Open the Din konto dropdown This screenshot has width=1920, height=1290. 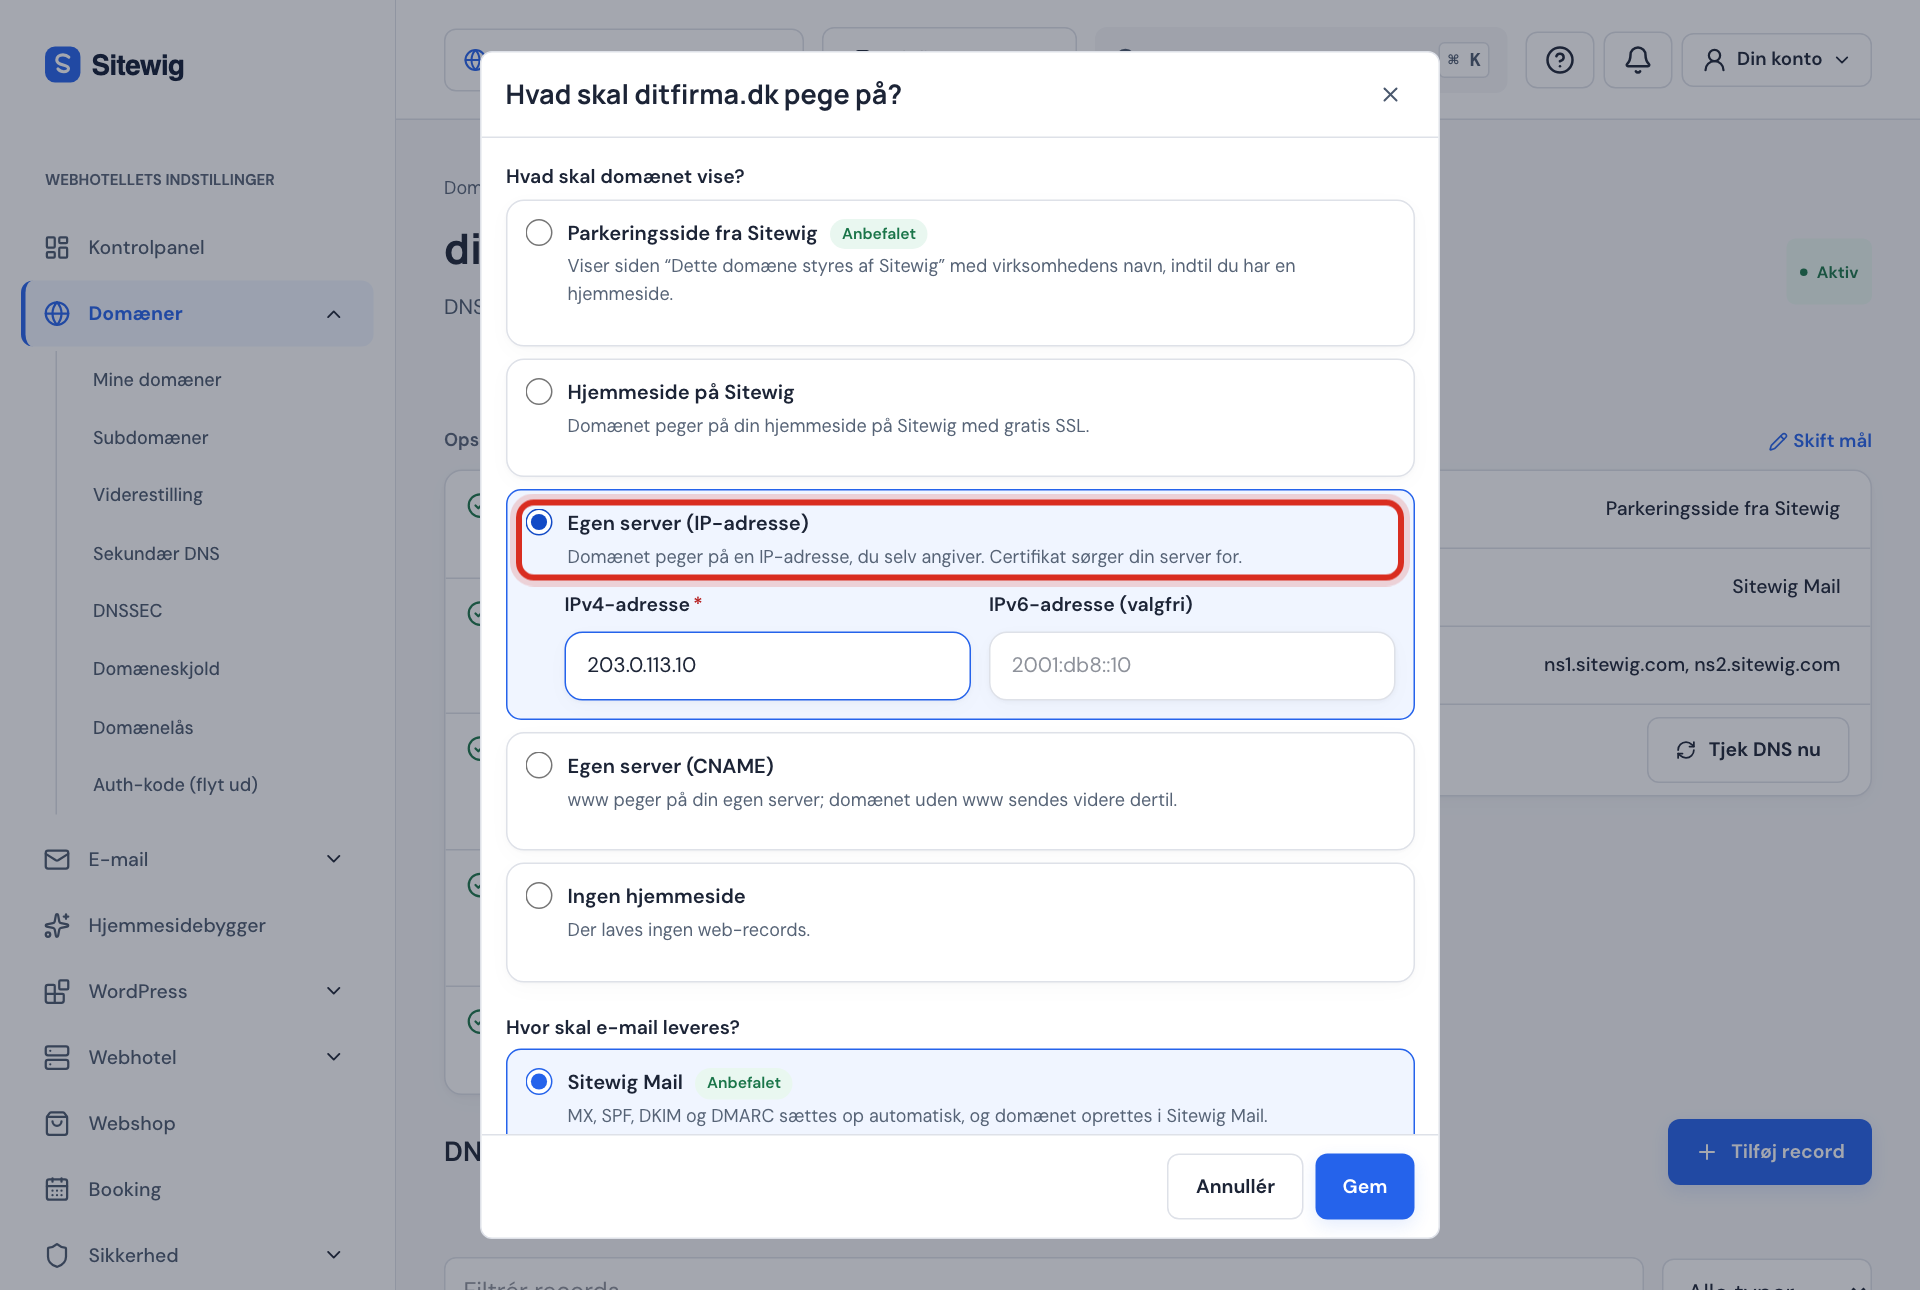point(1776,60)
